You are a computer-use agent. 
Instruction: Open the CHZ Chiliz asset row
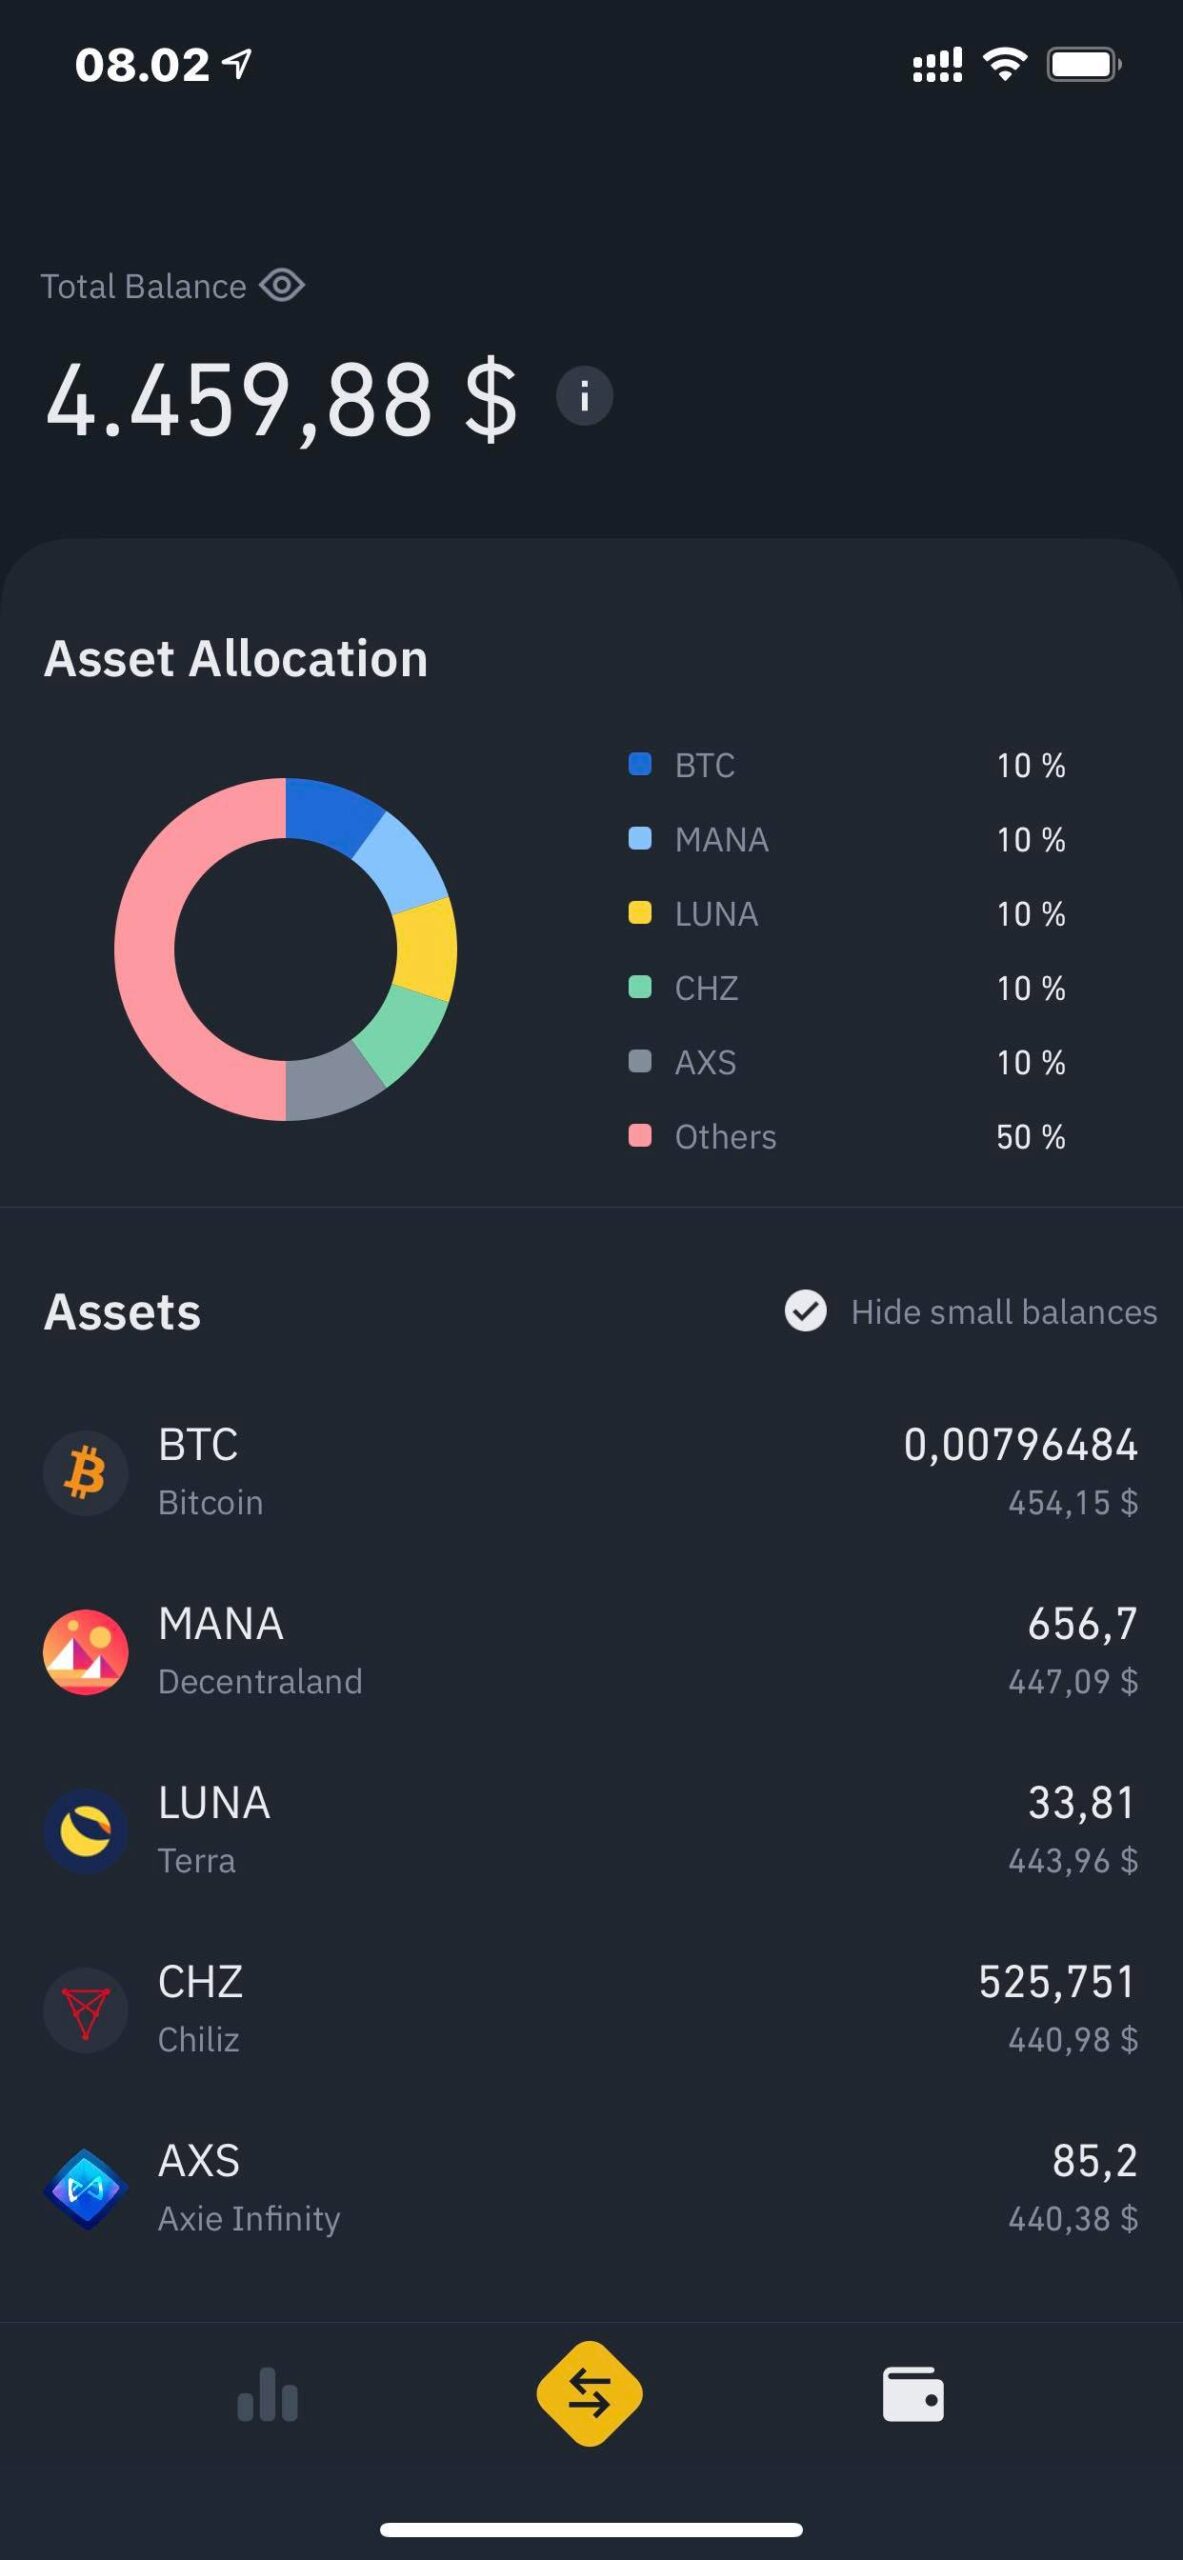coord(591,2009)
